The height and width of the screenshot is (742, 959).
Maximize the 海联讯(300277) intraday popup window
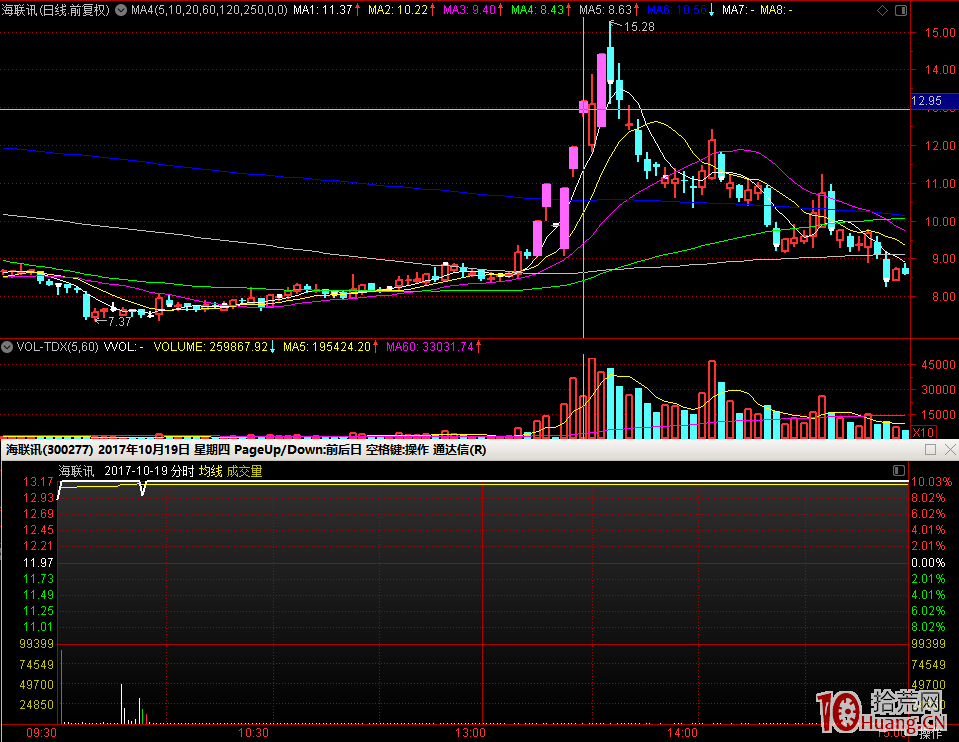930,450
